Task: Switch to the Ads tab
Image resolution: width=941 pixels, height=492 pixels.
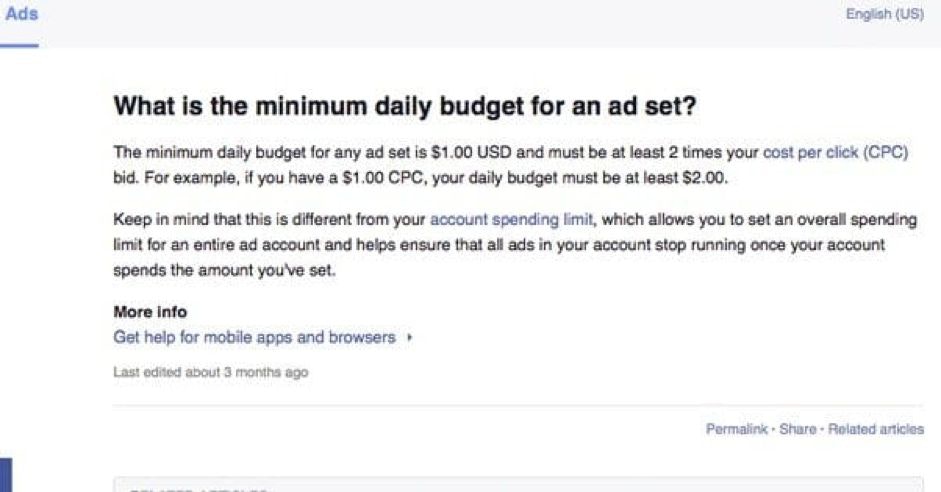Action: [21, 16]
